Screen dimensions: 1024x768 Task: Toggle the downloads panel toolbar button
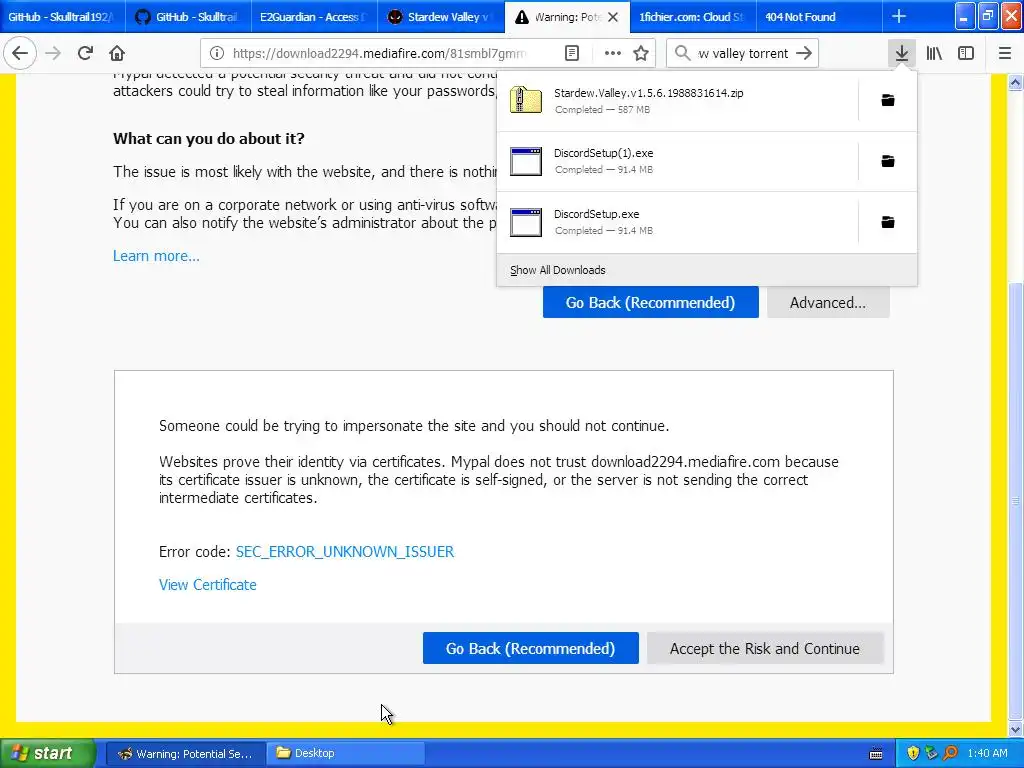[902, 54]
